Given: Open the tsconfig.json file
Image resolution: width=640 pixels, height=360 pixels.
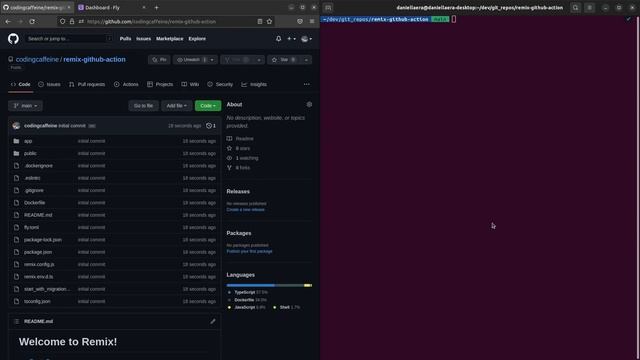Looking at the screenshot, I should pos(37,301).
